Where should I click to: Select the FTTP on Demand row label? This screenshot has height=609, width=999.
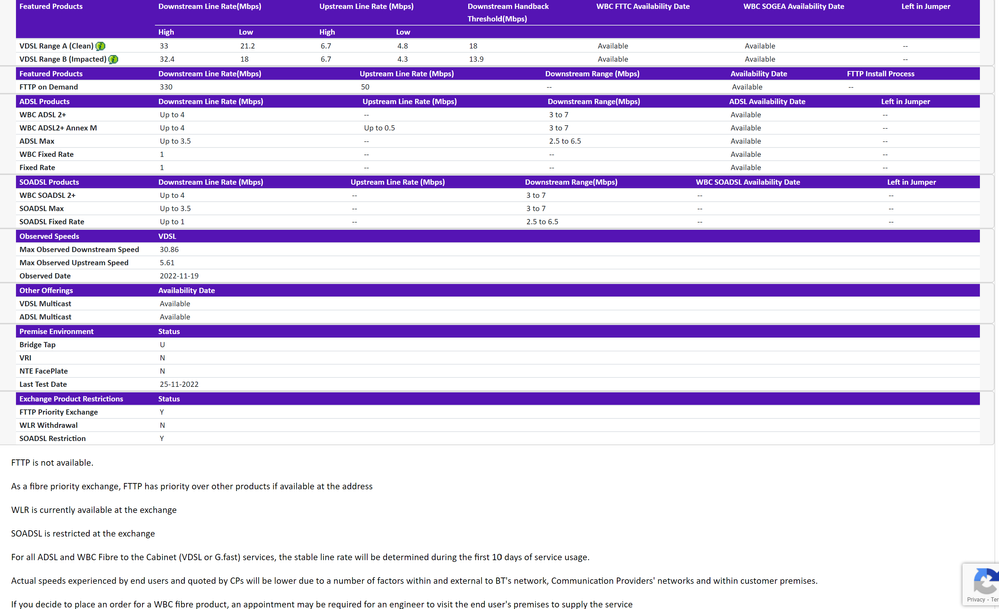point(48,87)
